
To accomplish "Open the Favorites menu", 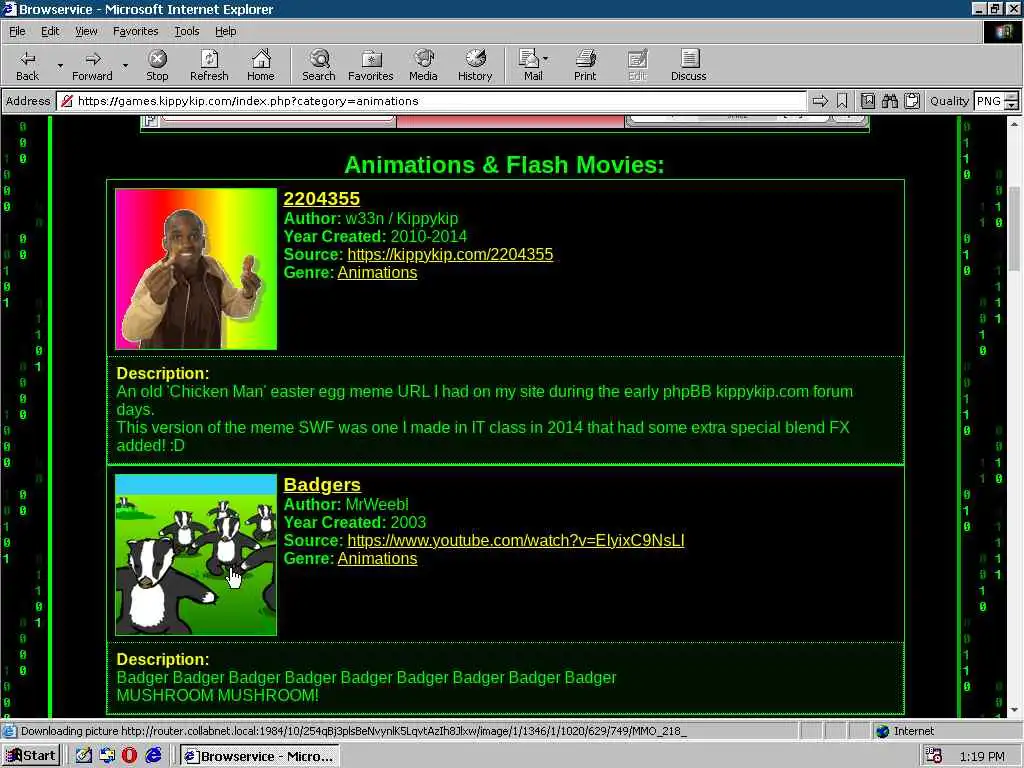I will point(135,31).
